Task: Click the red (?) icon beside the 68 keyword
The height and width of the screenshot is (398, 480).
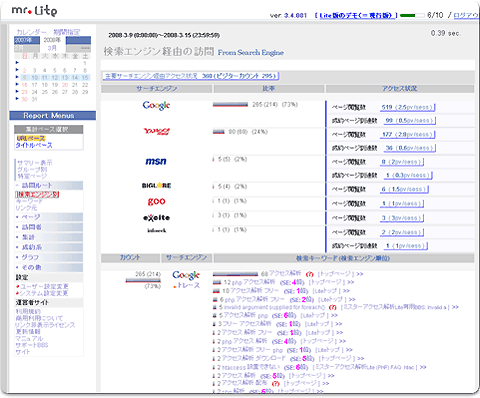Action: (x=310, y=274)
